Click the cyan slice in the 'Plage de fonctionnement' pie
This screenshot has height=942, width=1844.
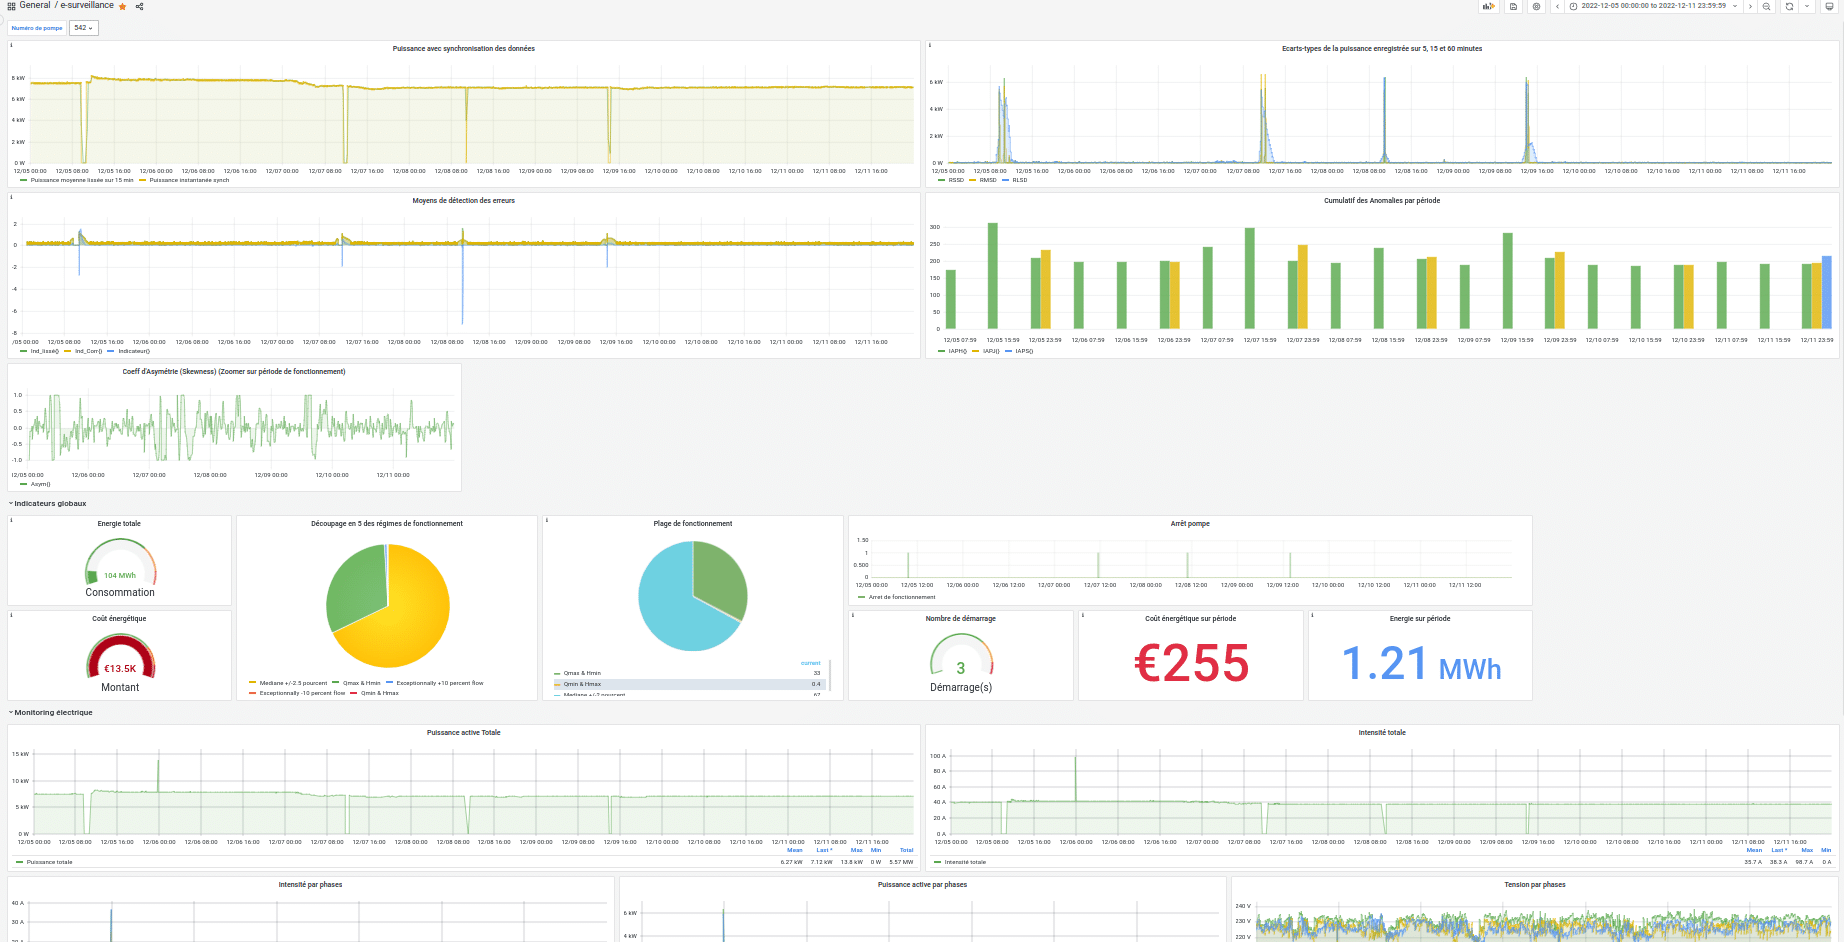[672, 608]
